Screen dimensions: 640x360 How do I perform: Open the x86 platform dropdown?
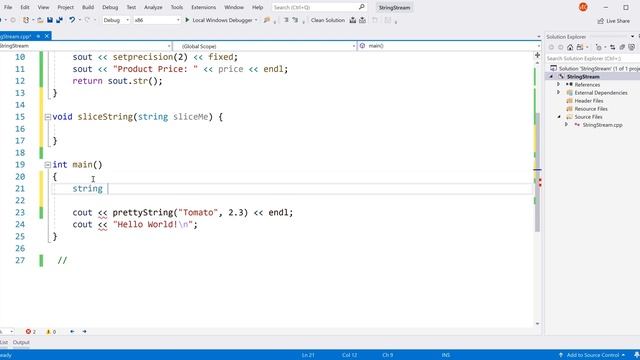coord(157,20)
